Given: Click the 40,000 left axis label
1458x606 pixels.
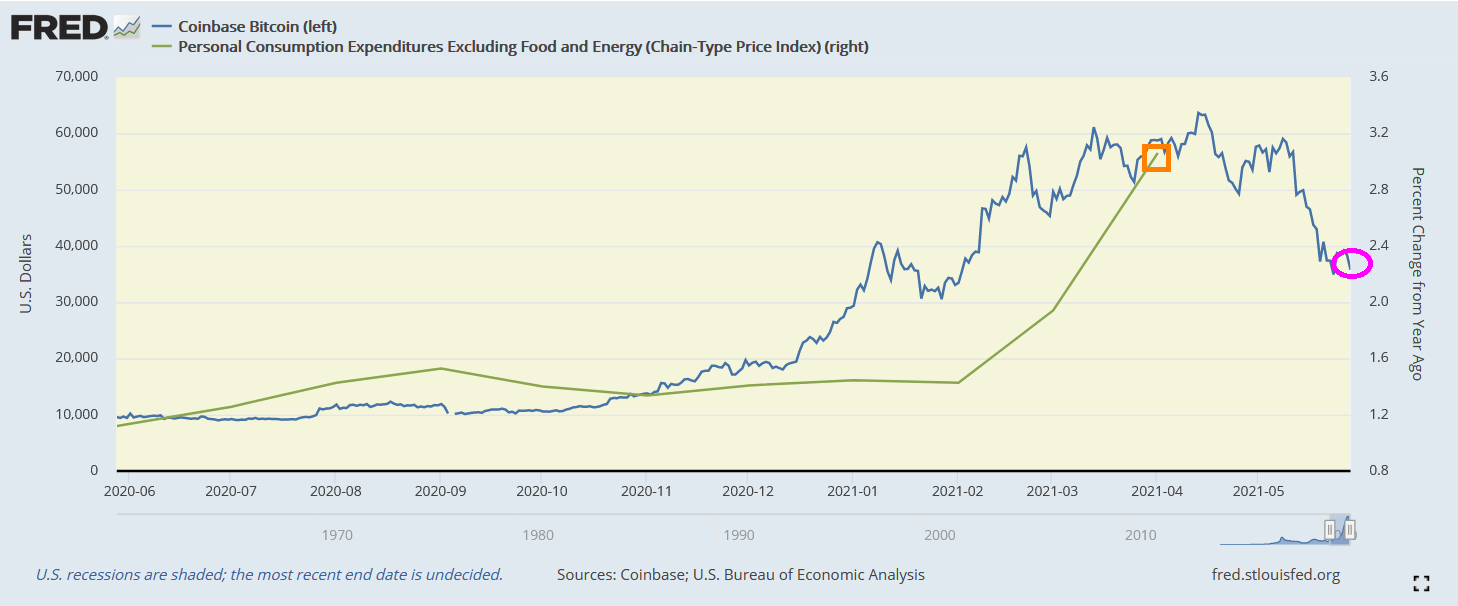Looking at the screenshot, I should click(76, 246).
